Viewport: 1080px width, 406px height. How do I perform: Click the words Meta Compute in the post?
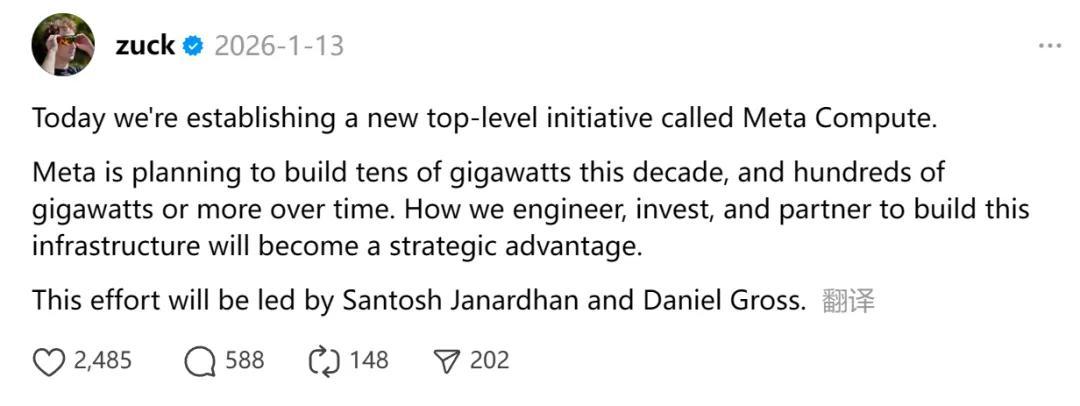point(838,118)
